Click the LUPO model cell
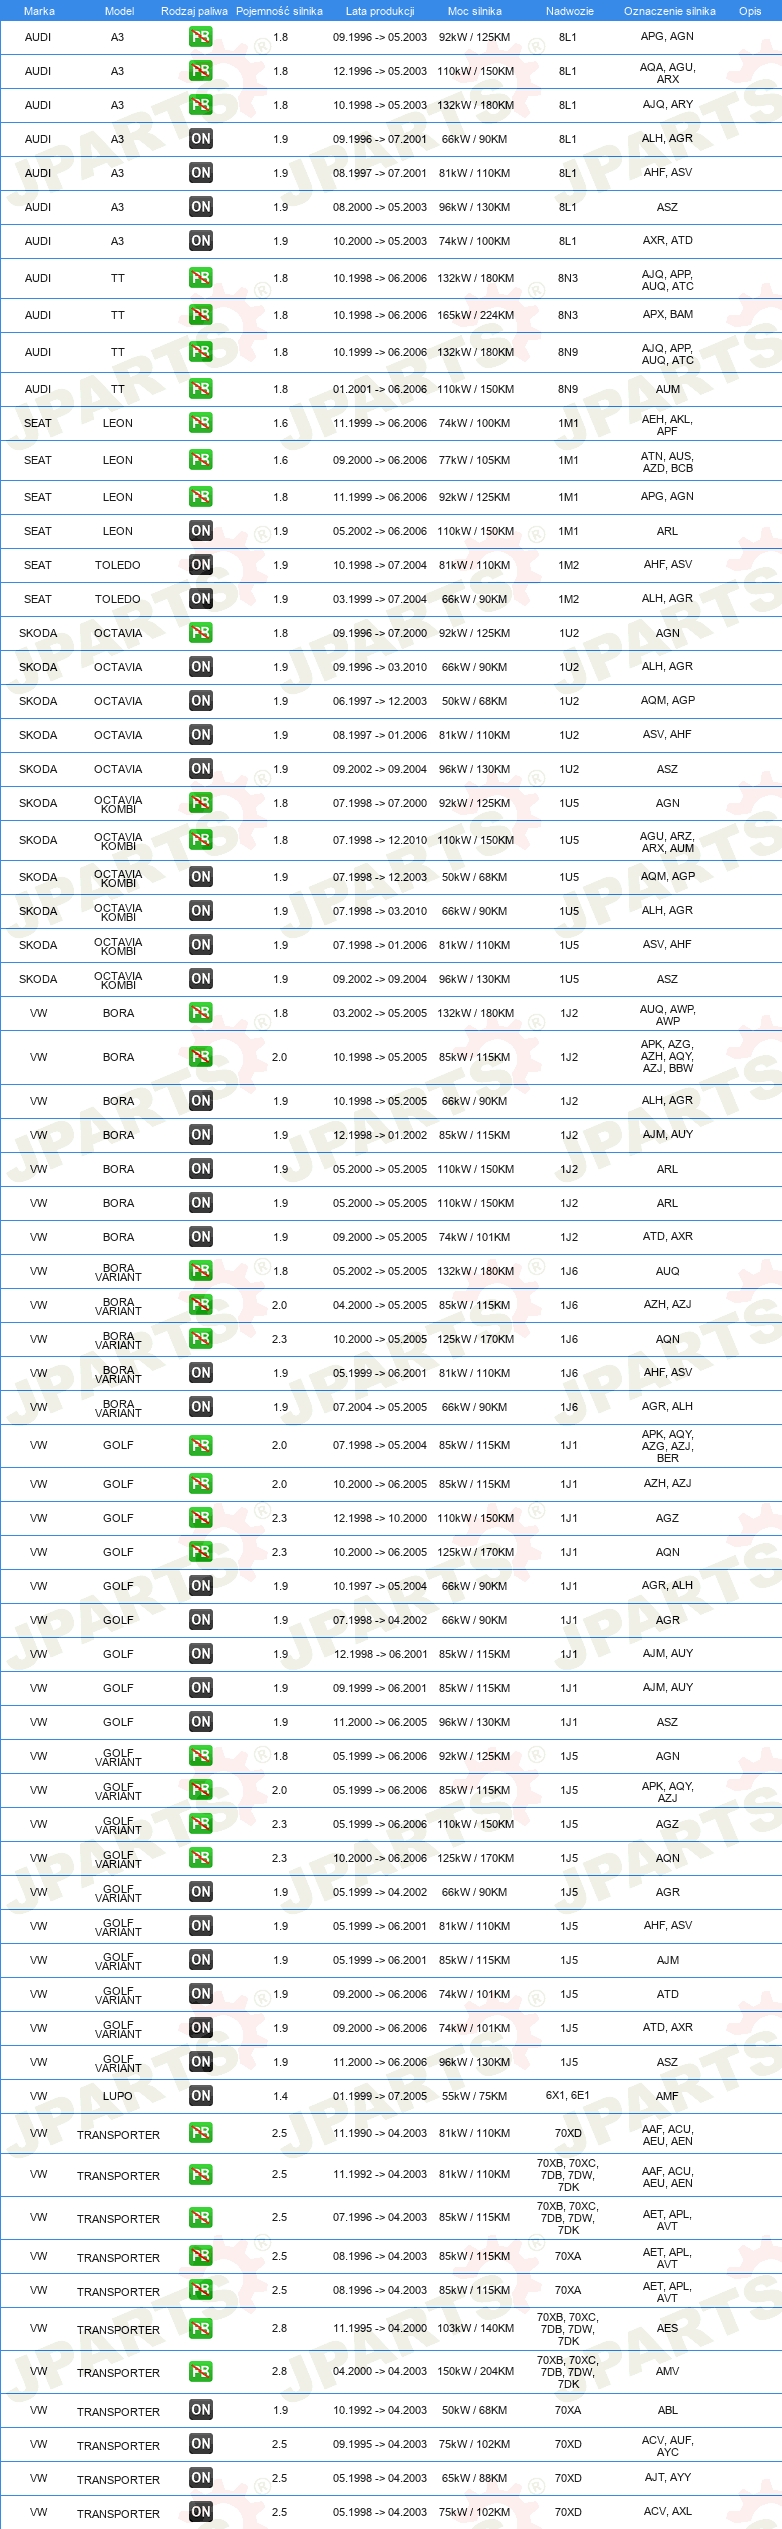Screen dimensions: 782x2529 pos(117,2096)
